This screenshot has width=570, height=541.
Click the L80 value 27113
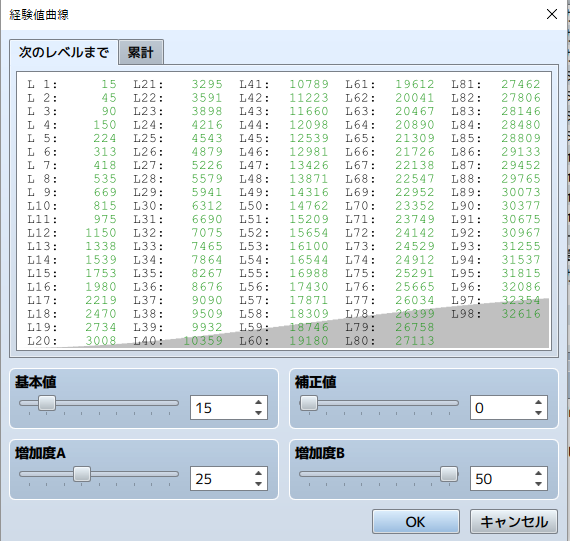pos(415,341)
